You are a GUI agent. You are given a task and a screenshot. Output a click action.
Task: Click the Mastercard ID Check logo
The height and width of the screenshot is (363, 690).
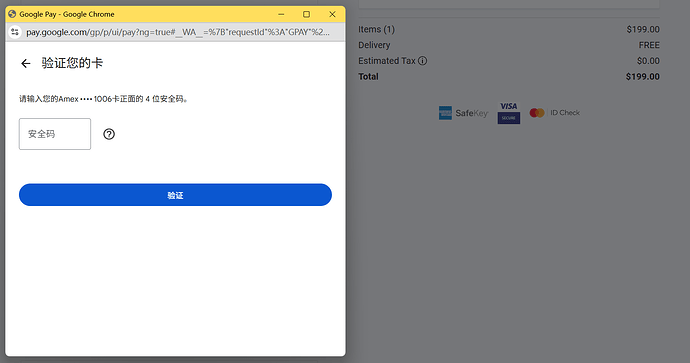pyautogui.click(x=554, y=113)
